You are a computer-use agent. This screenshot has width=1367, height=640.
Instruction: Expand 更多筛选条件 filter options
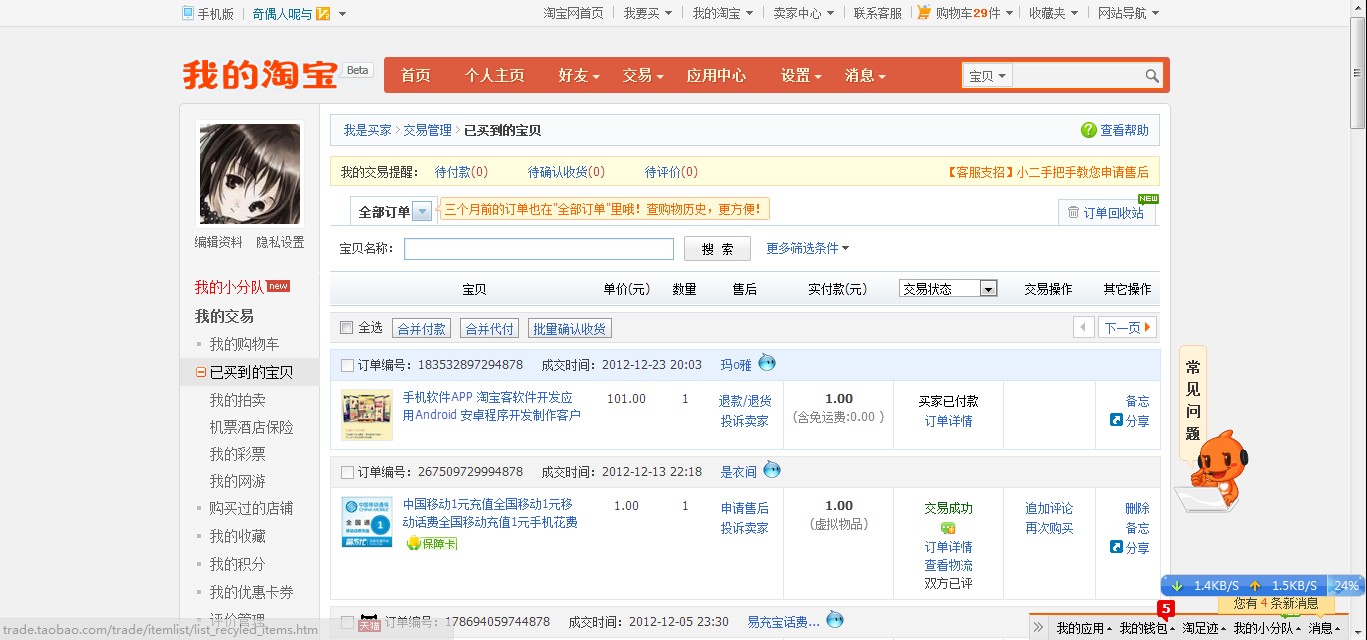click(x=808, y=248)
